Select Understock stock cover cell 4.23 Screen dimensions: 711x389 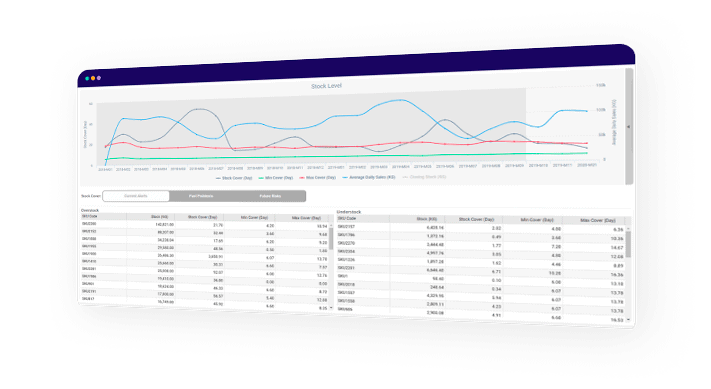pos(497,306)
